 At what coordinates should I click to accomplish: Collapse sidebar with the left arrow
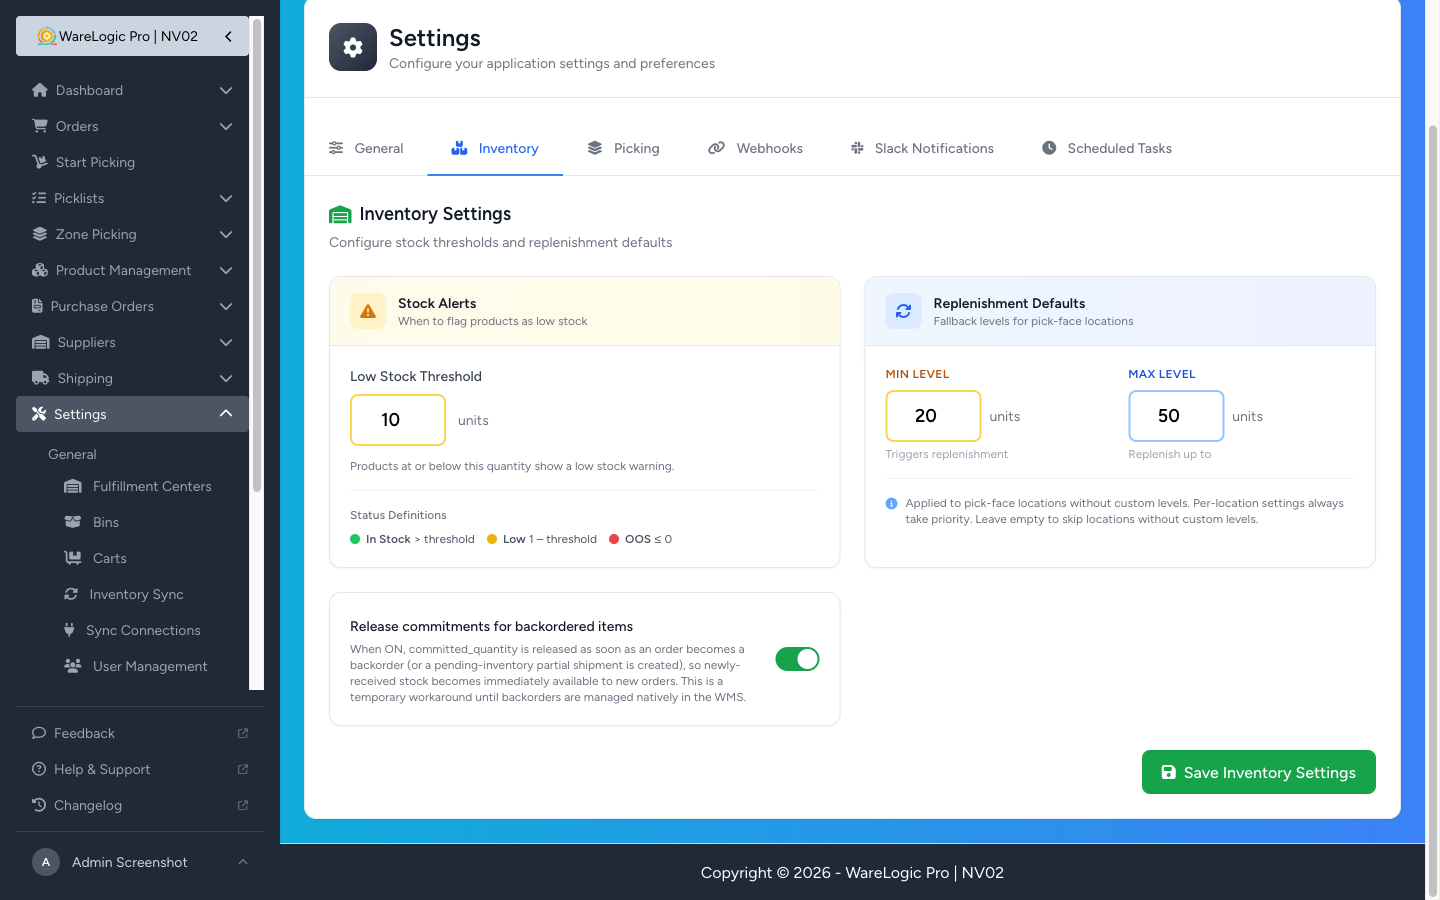point(228,36)
